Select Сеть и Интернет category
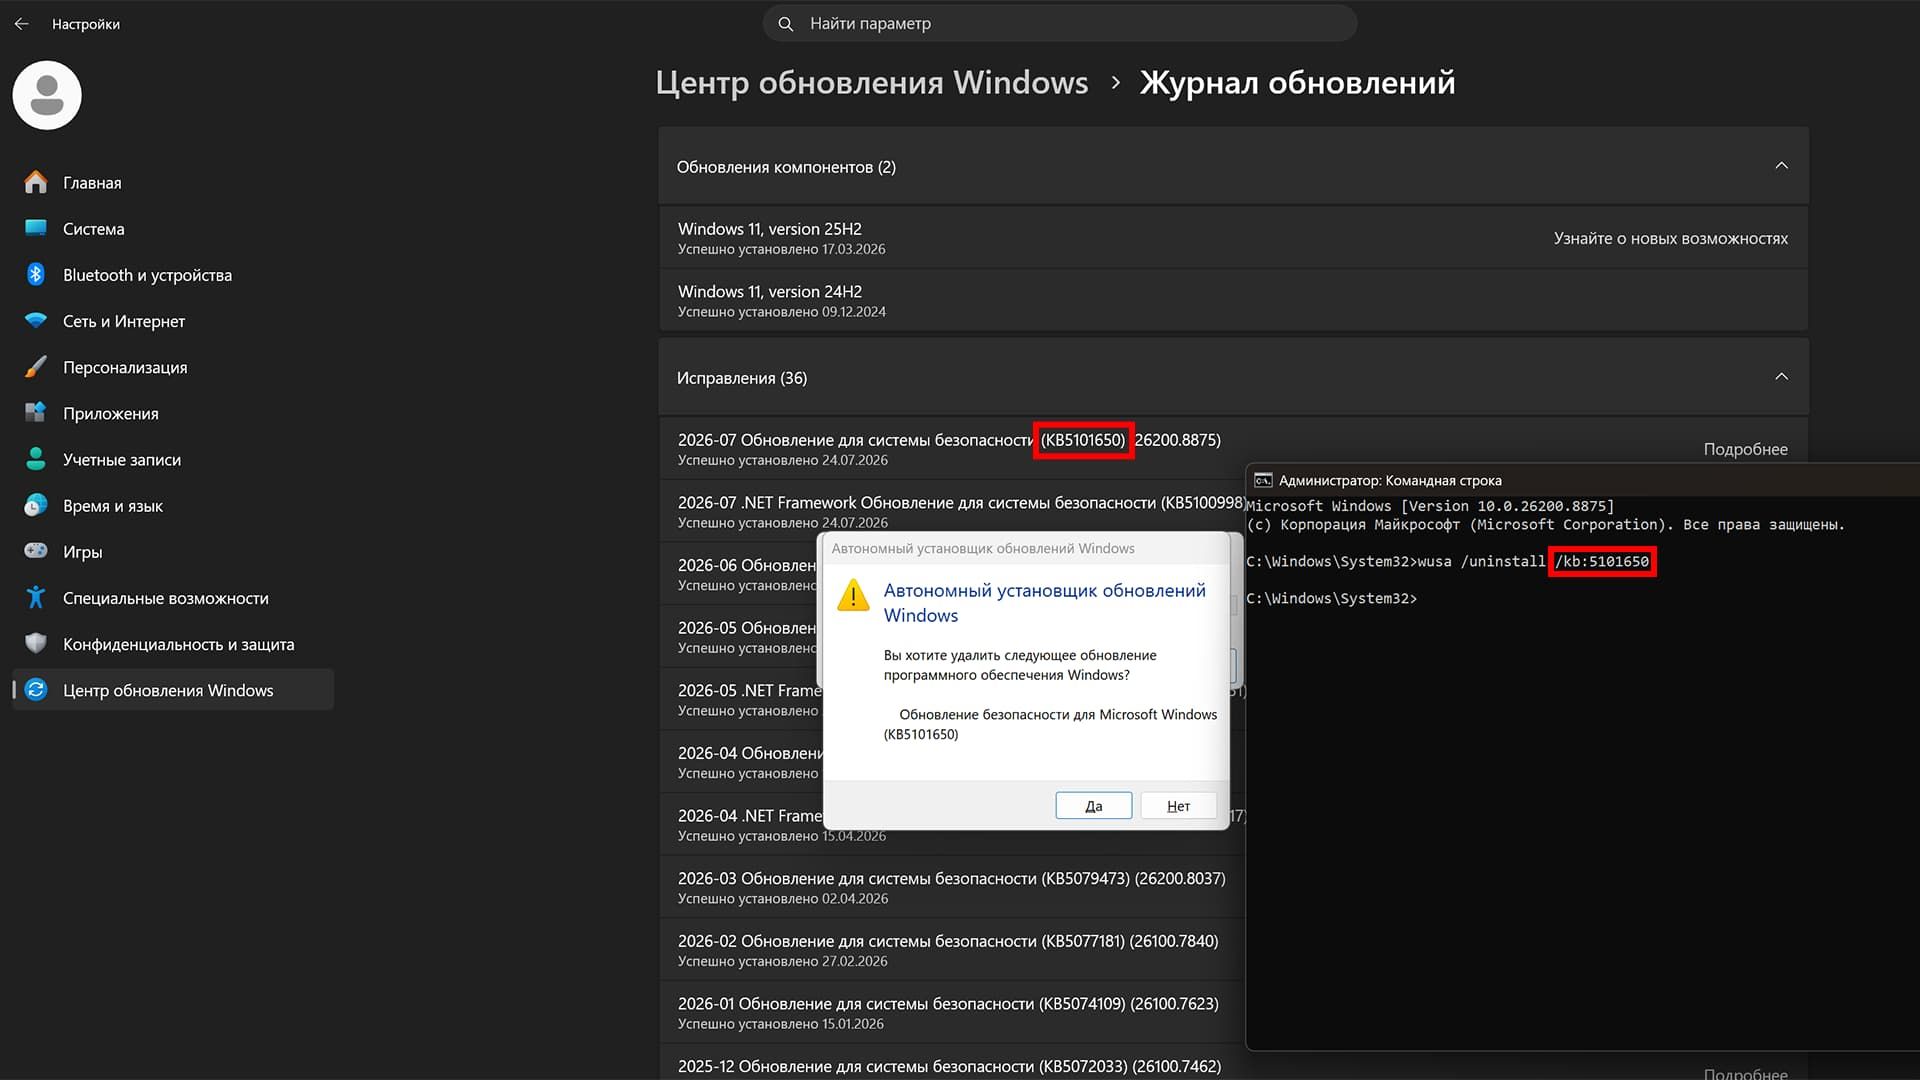Viewport: 1920px width, 1080px height. tap(173, 320)
